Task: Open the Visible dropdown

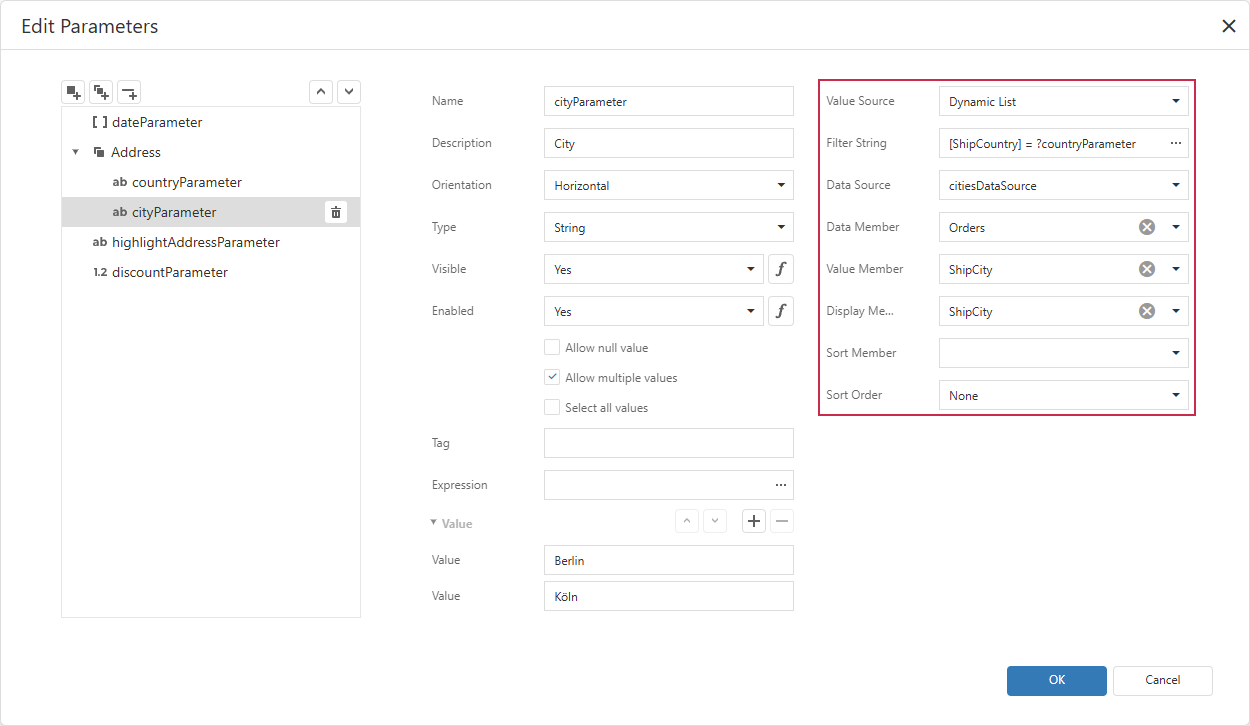Action: 654,269
